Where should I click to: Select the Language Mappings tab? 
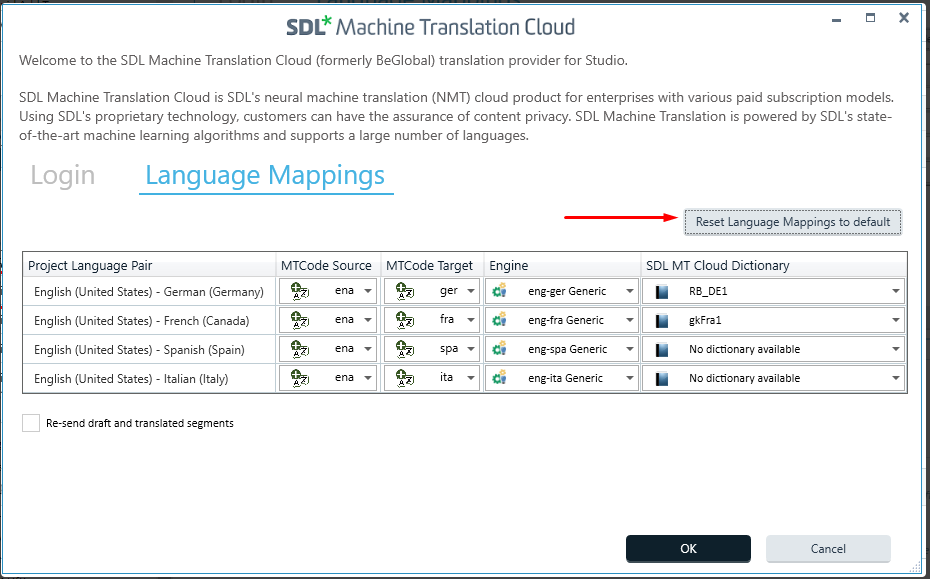coord(265,175)
